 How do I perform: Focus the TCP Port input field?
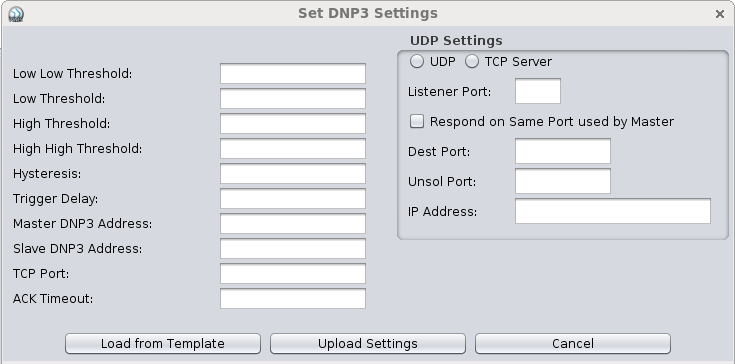(293, 274)
